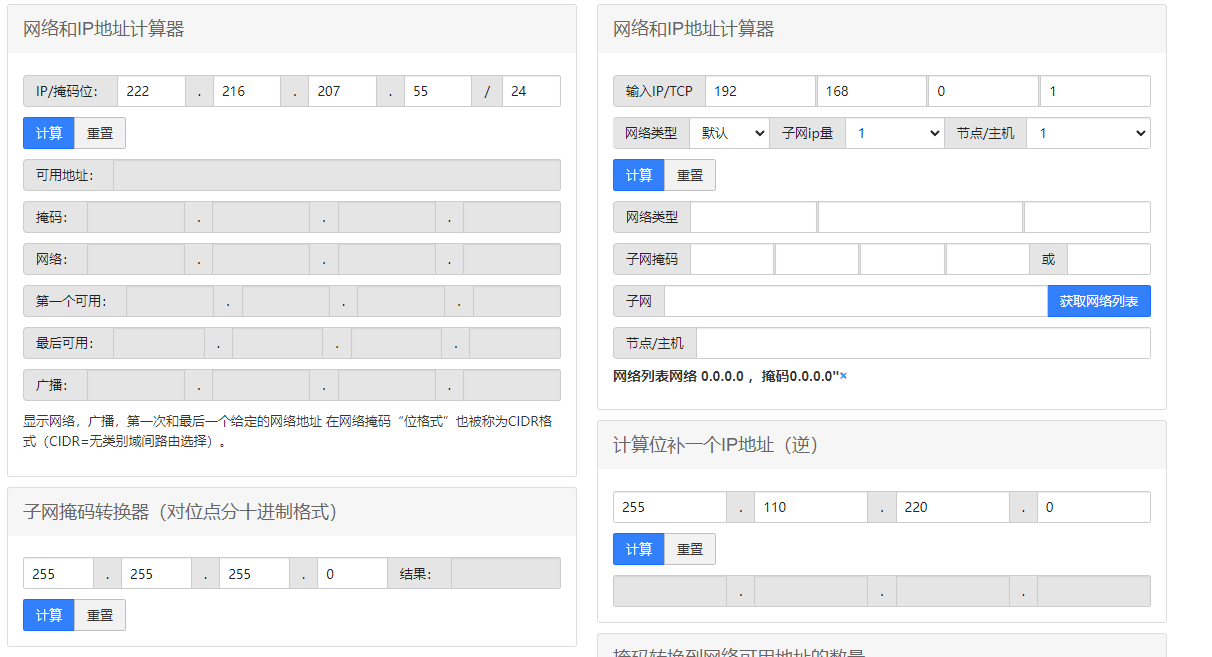This screenshot has height=657, width=1212.
Task: Click 重置 in the subnet mask converter
Action: [x=99, y=614]
